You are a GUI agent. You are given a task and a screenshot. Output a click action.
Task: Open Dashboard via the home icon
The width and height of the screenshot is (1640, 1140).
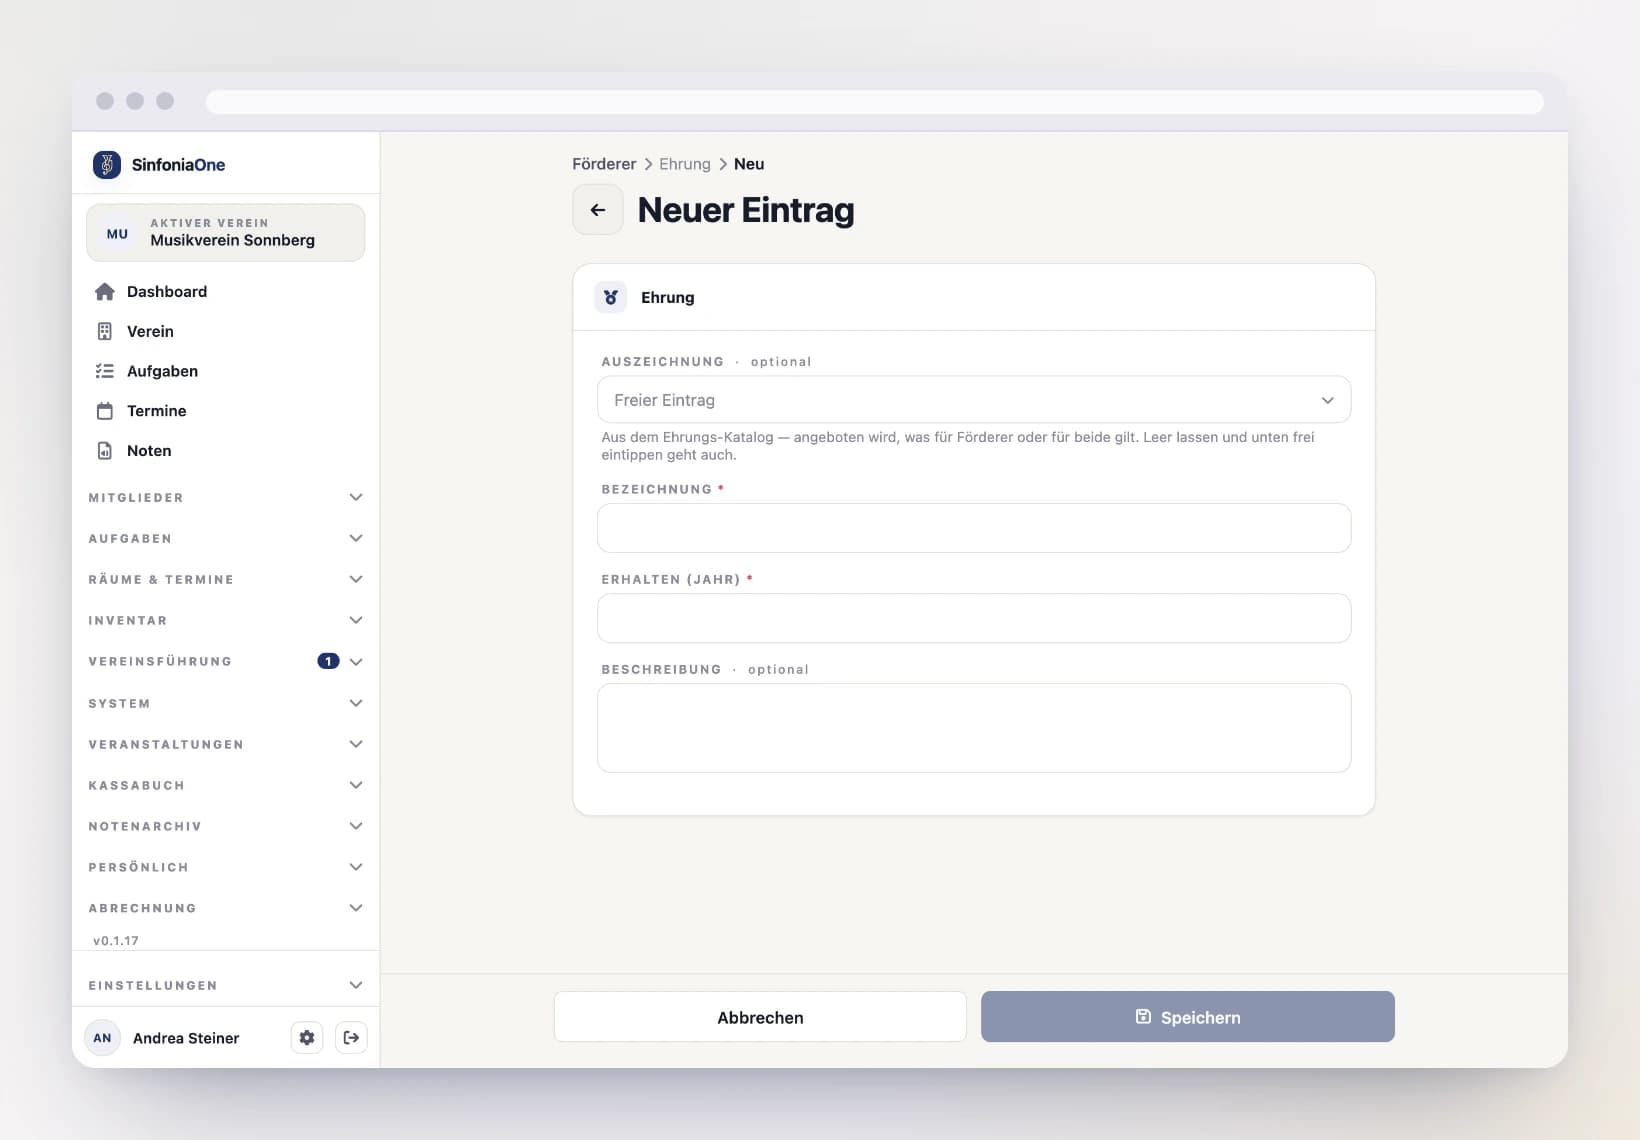[x=104, y=291]
